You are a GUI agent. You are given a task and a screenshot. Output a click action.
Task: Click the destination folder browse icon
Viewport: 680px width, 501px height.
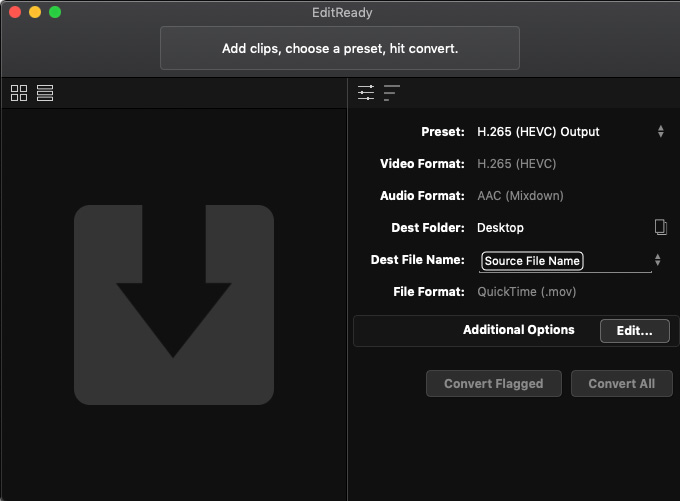coord(660,227)
